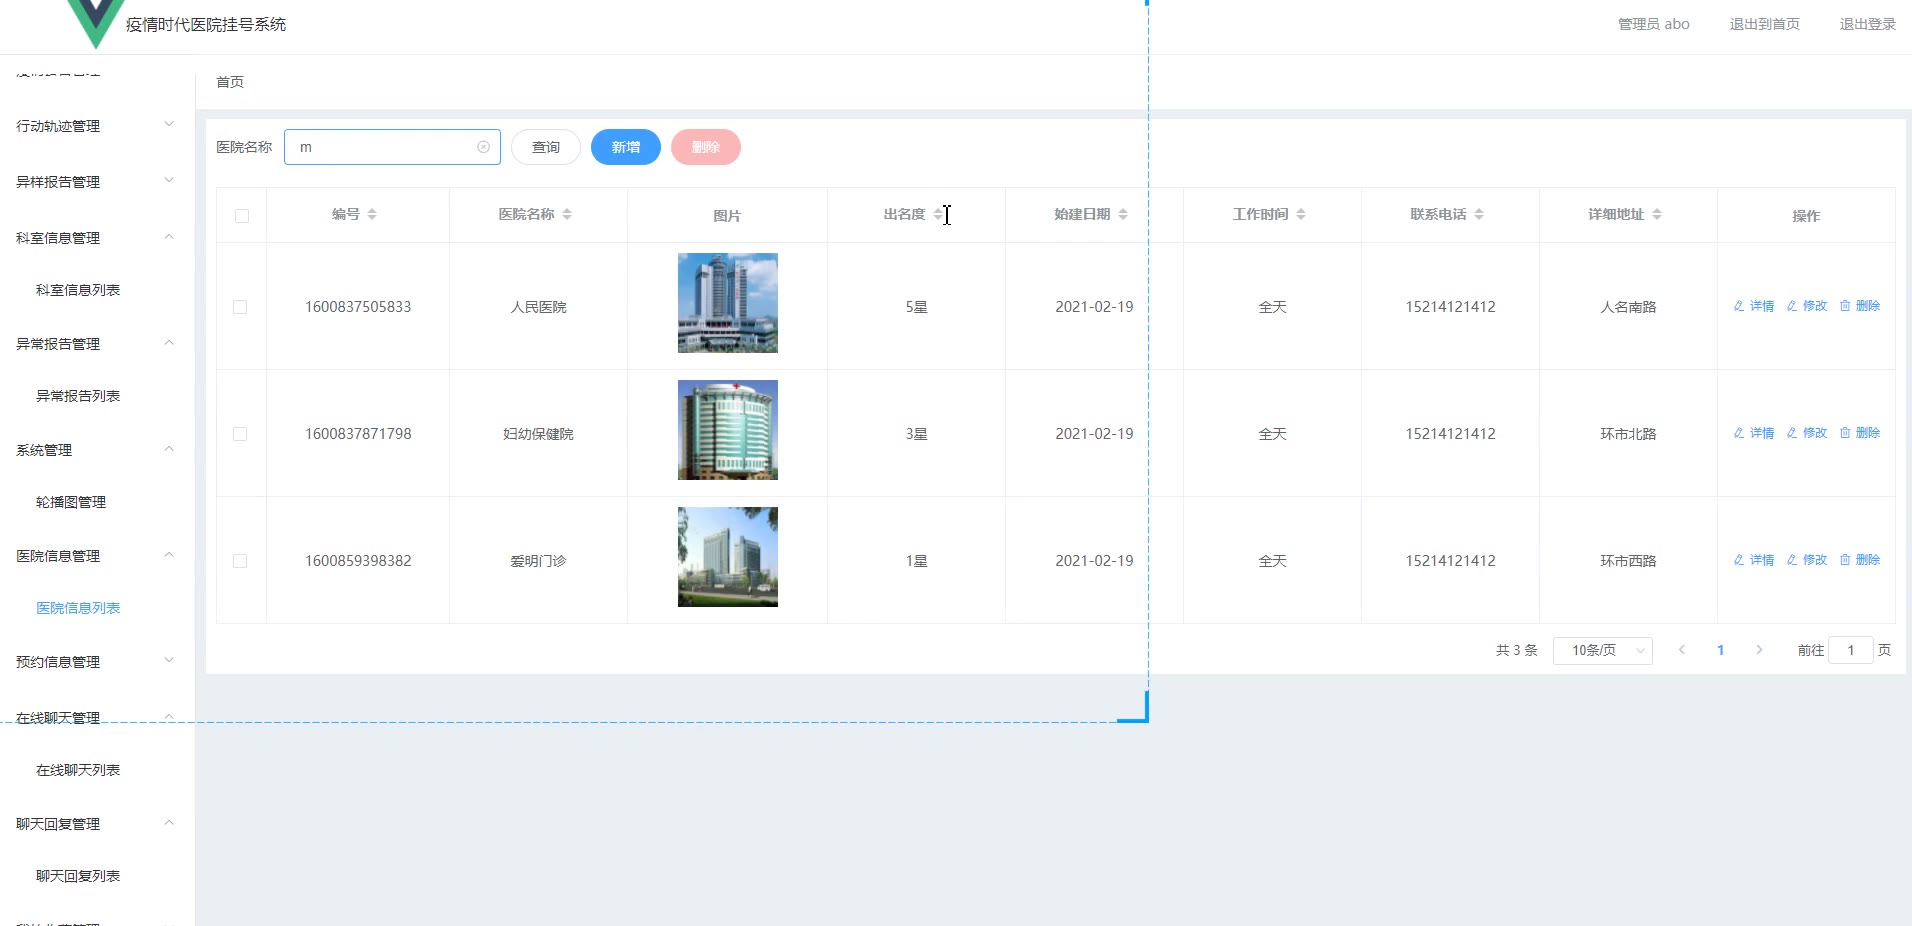Click the 共 3 条 total count text
The height and width of the screenshot is (926, 1912).
pos(1516,650)
